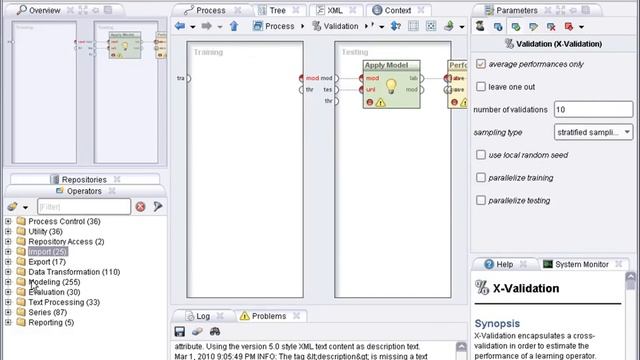Image resolution: width=640 pixels, height=360 pixels.
Task: Click the filter funnel icon beside search
Action: pos(158,207)
